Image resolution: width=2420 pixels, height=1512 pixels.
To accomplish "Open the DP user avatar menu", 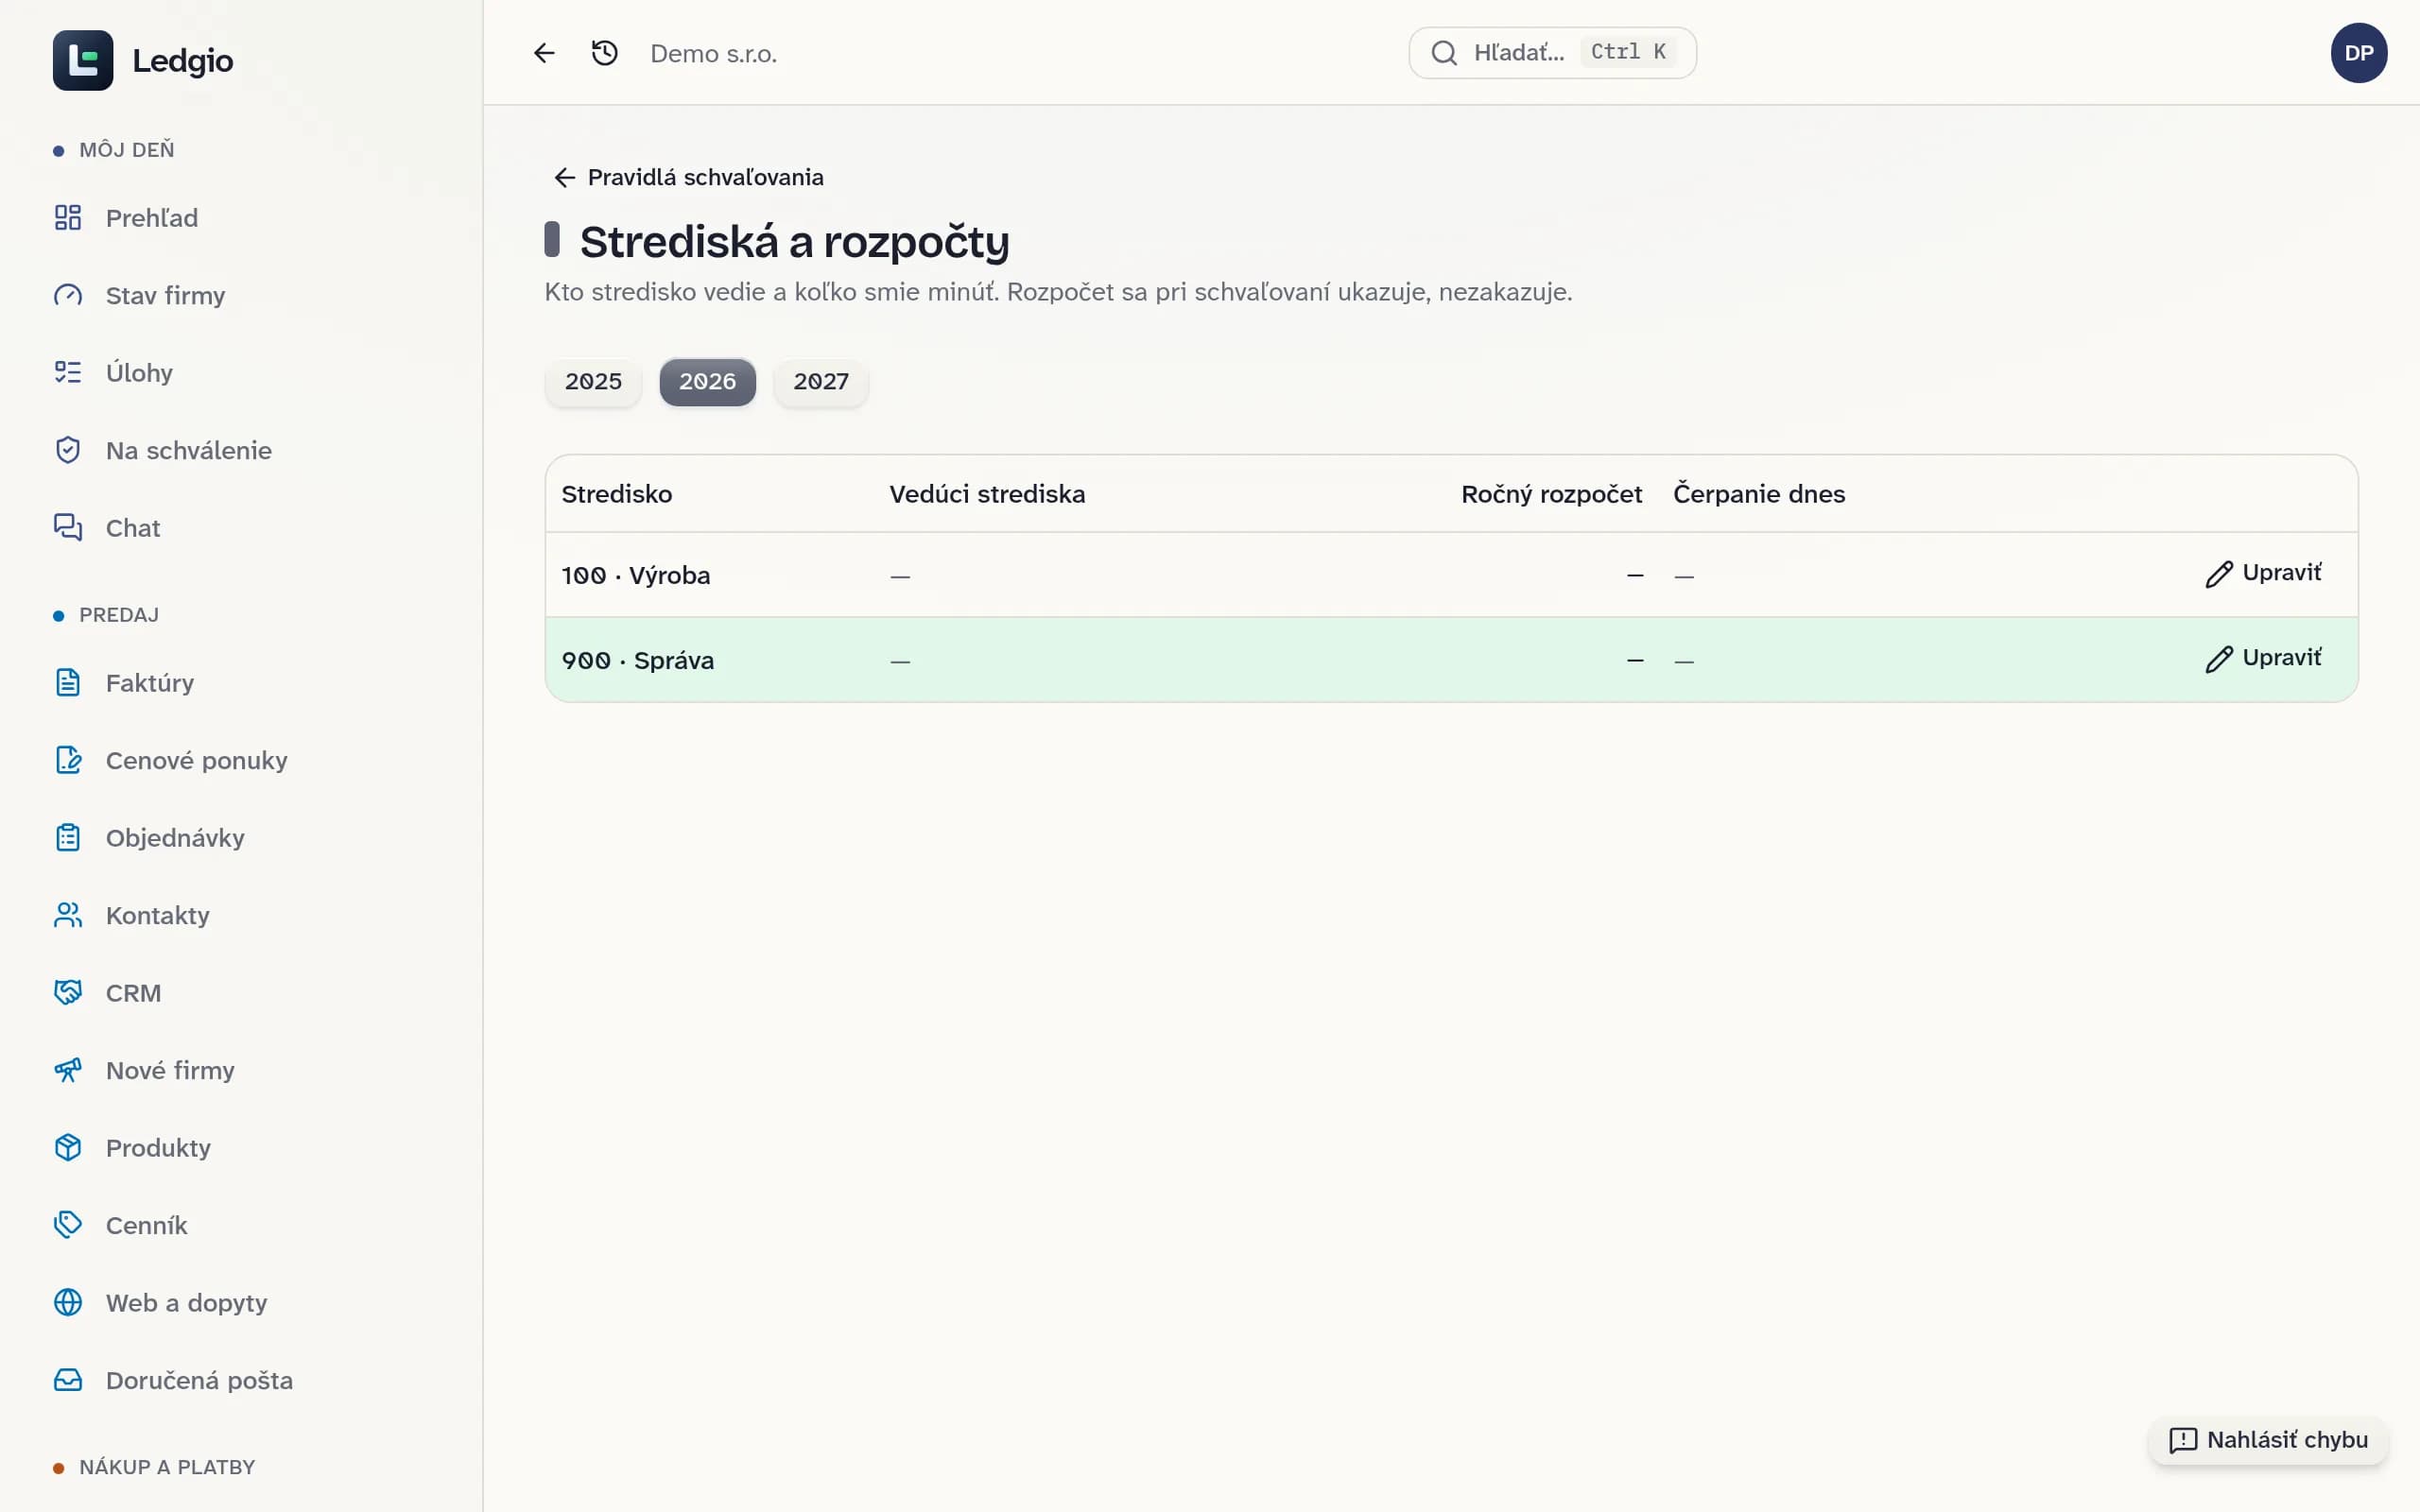I will [2359, 53].
